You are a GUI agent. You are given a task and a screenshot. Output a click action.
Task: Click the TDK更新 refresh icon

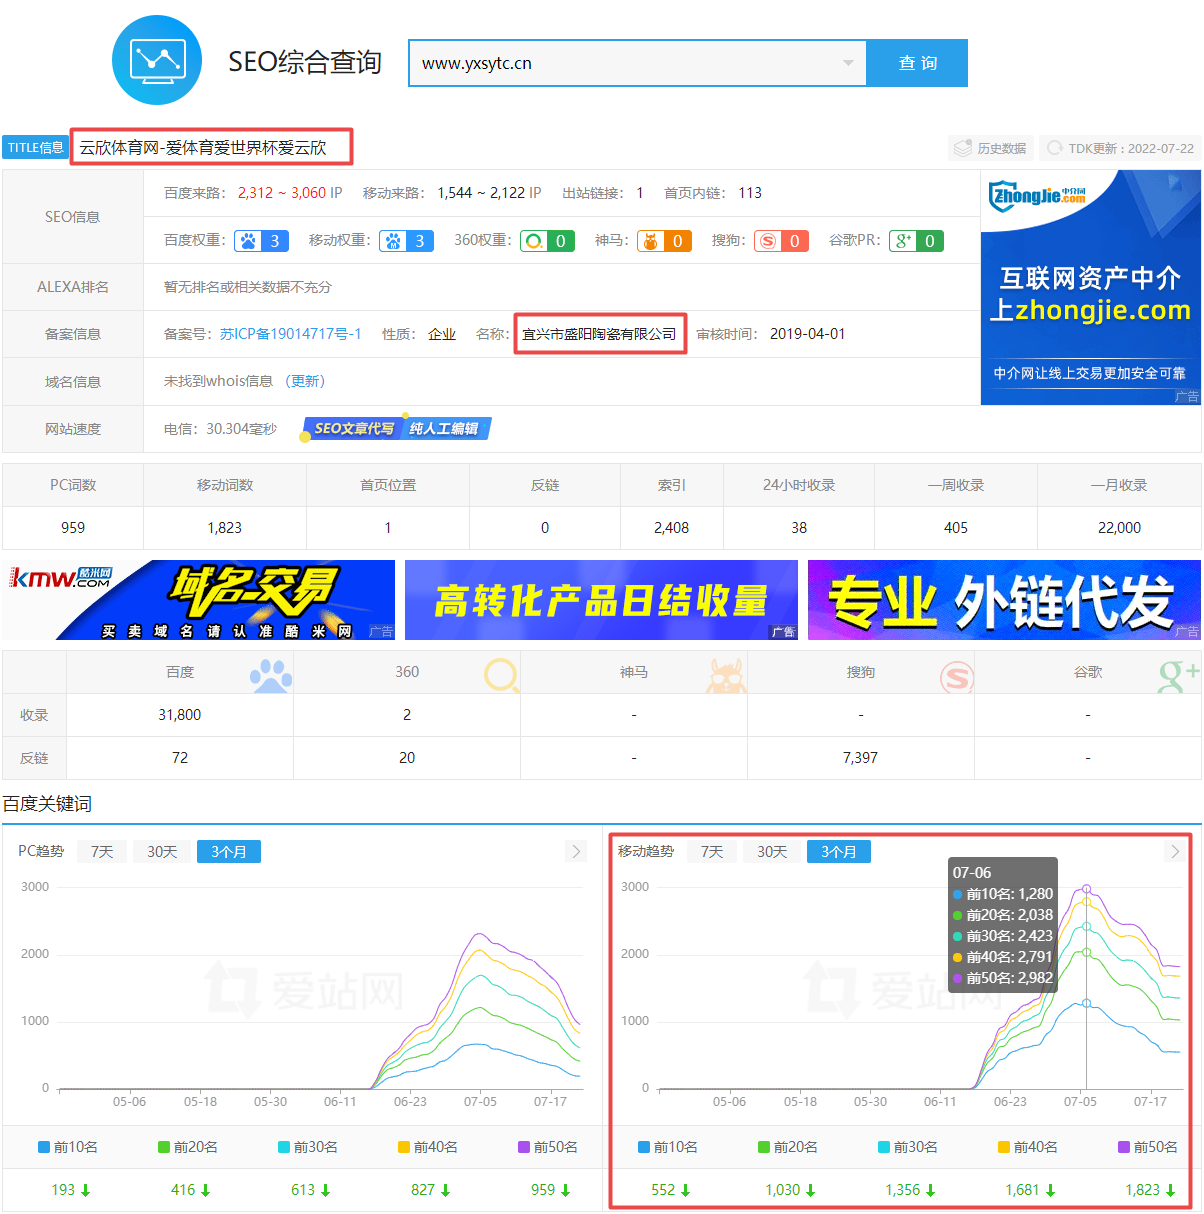(x=1054, y=148)
